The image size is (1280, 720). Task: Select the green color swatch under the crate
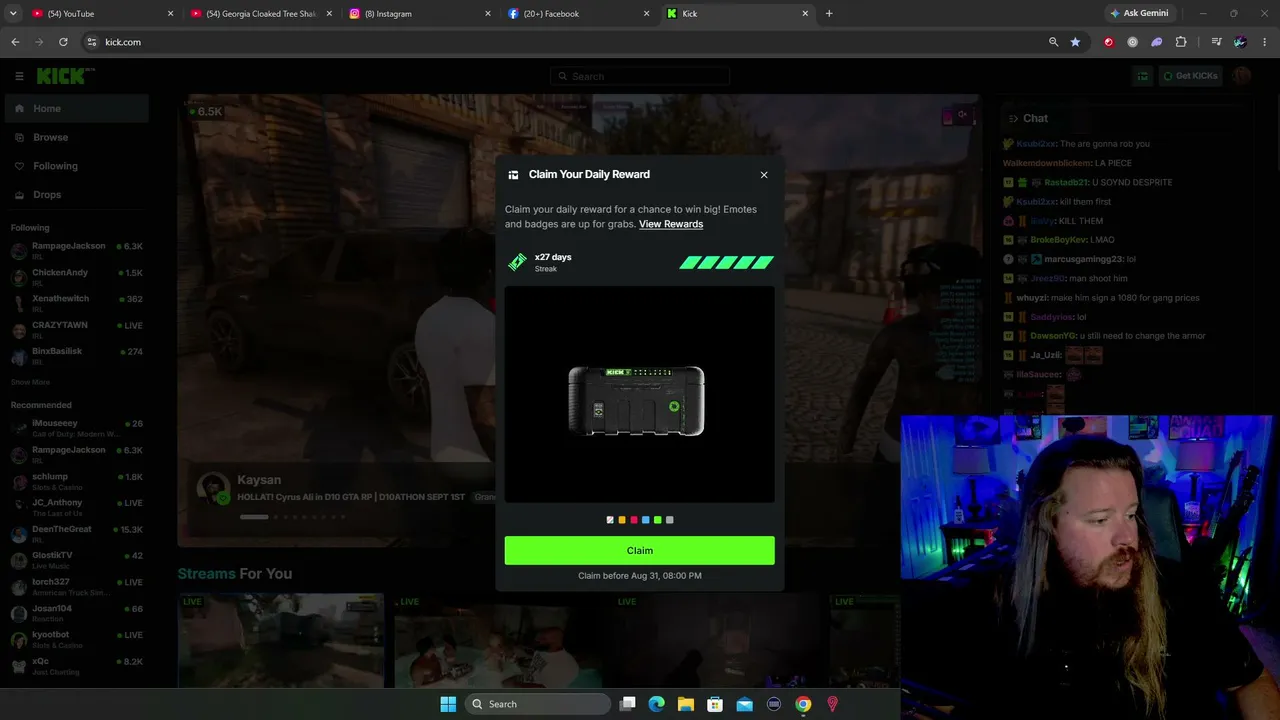658,520
